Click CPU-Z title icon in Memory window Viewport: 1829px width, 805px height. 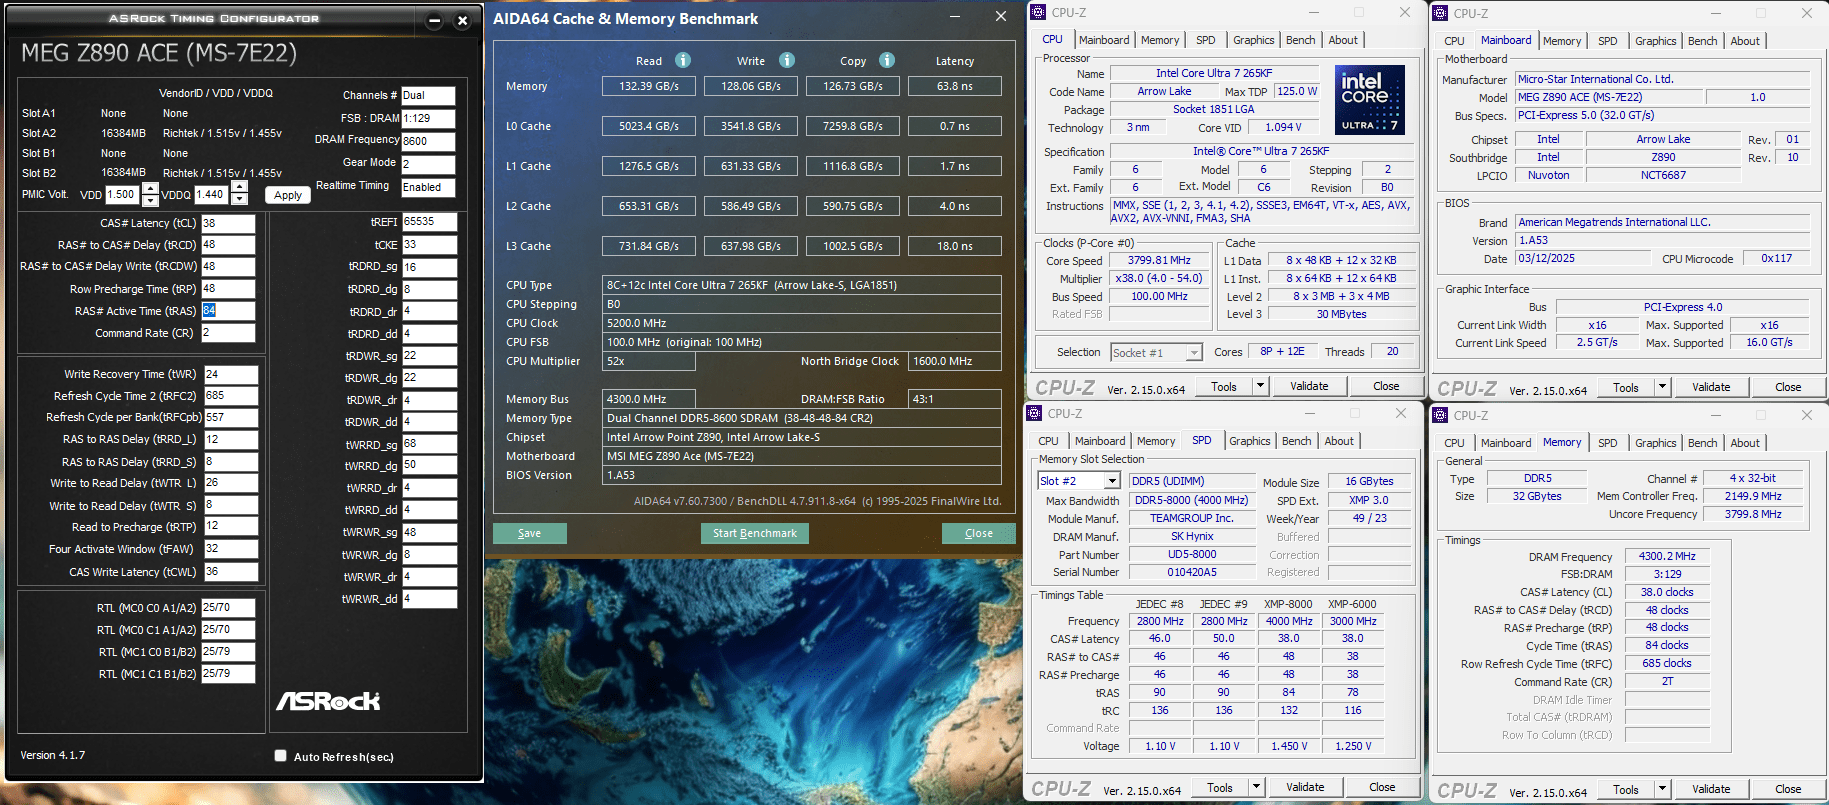(x=1440, y=415)
